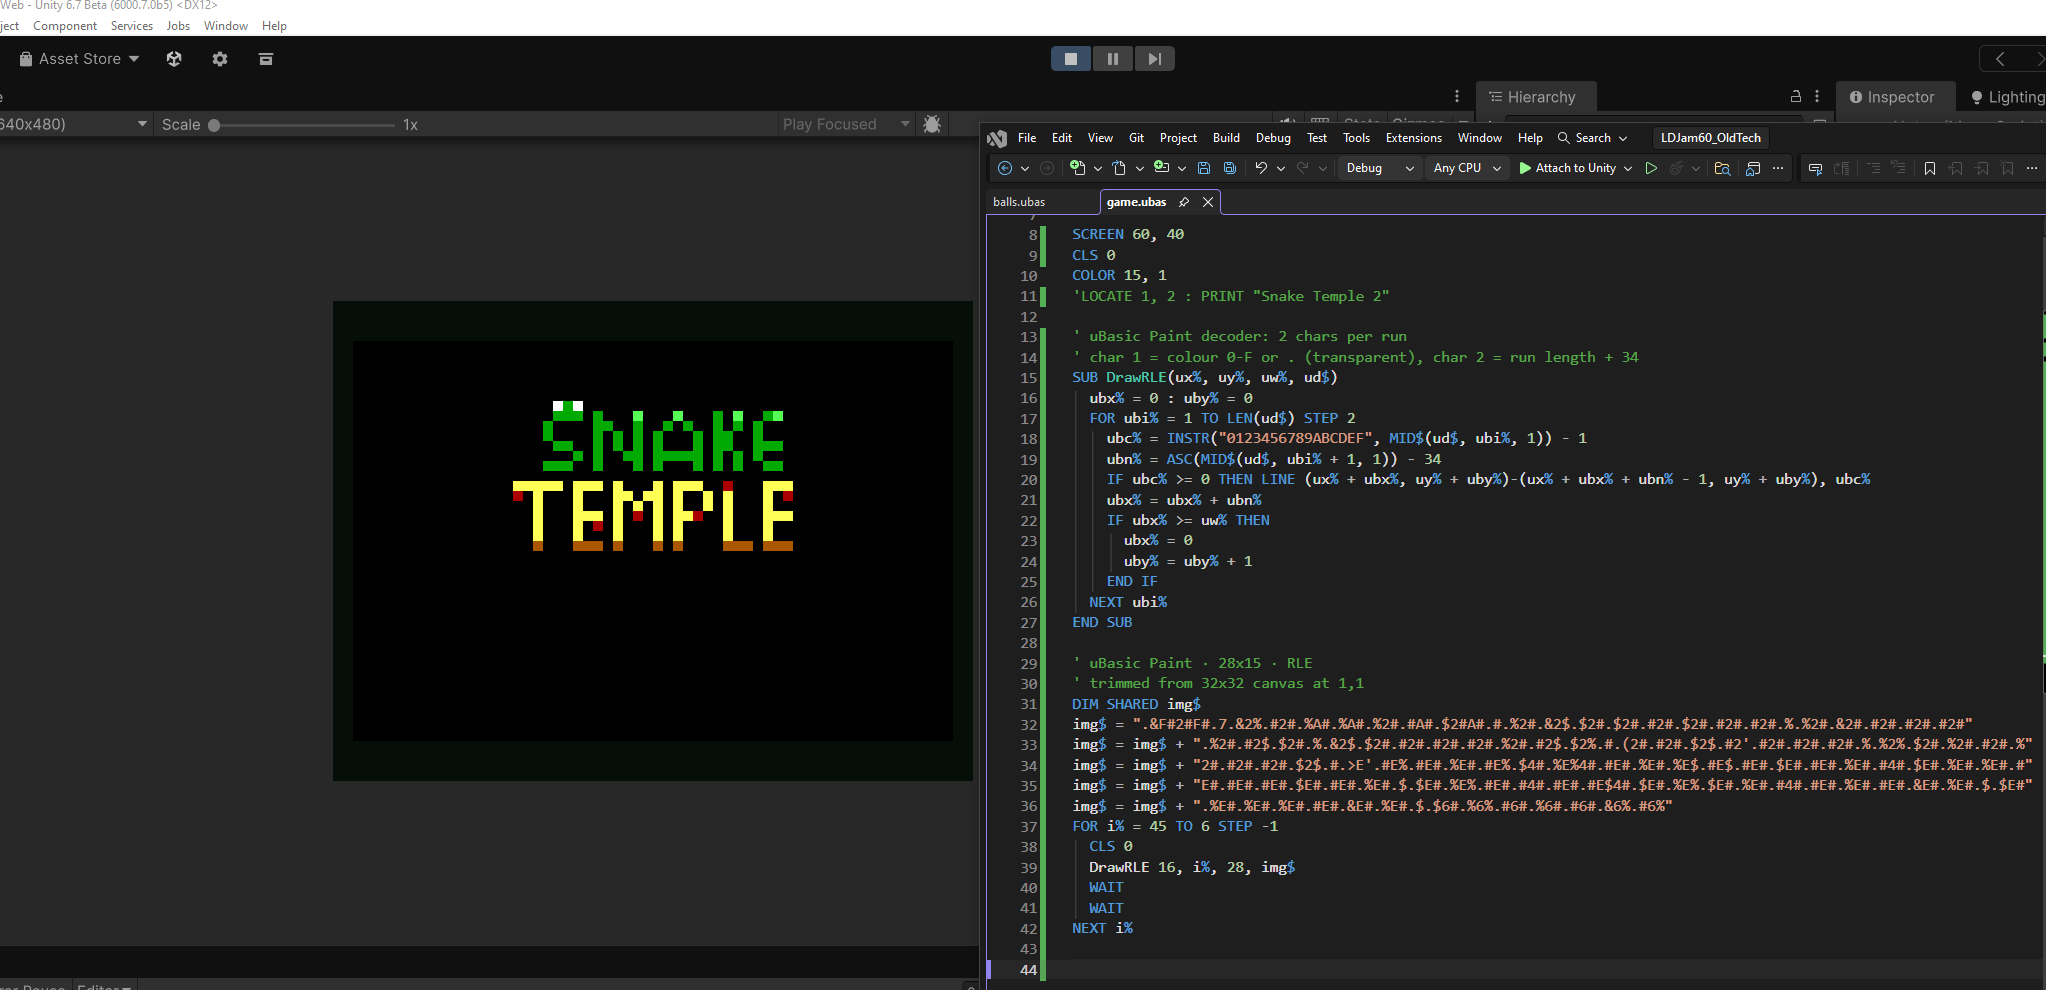Click the Undo icon in Visual Studio
This screenshot has width=2046, height=990.
(x=1261, y=168)
